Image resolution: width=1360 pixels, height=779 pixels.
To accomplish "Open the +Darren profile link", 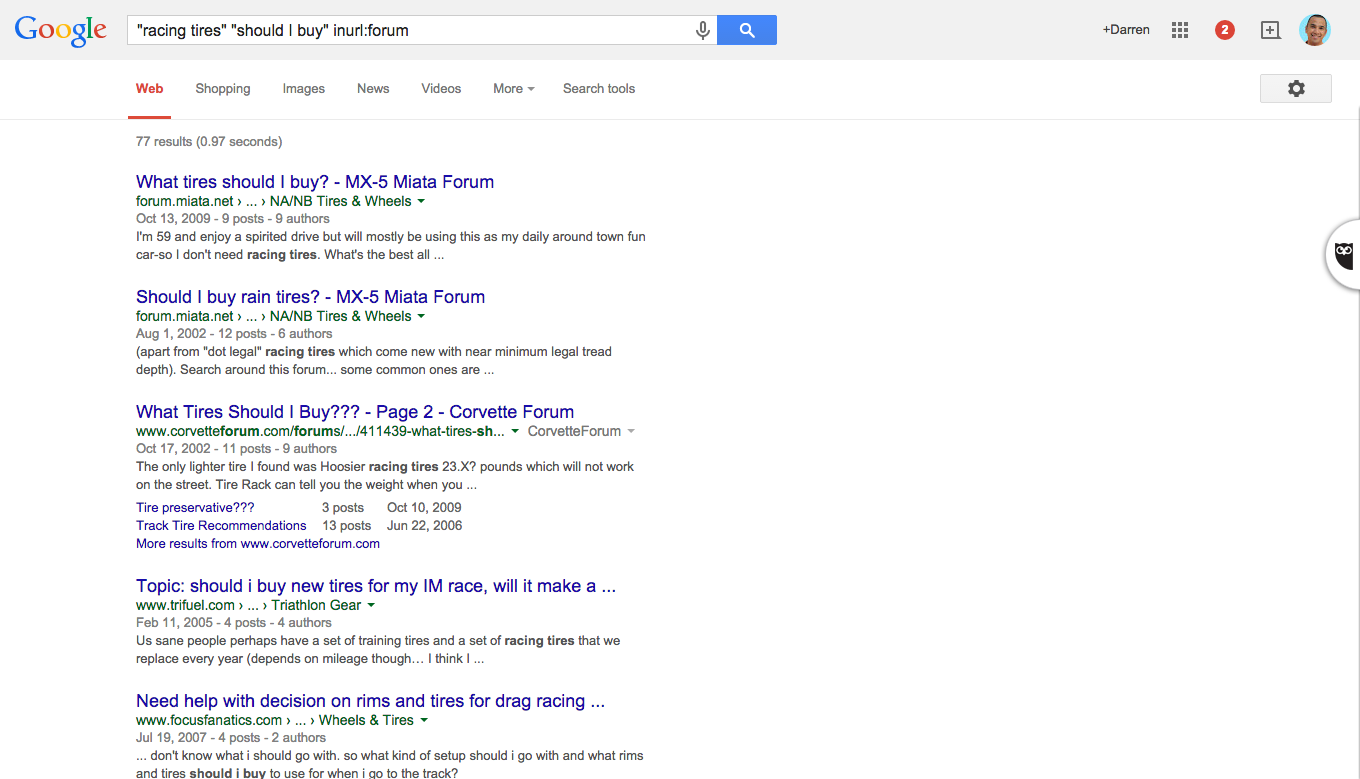I will pyautogui.click(x=1126, y=30).
